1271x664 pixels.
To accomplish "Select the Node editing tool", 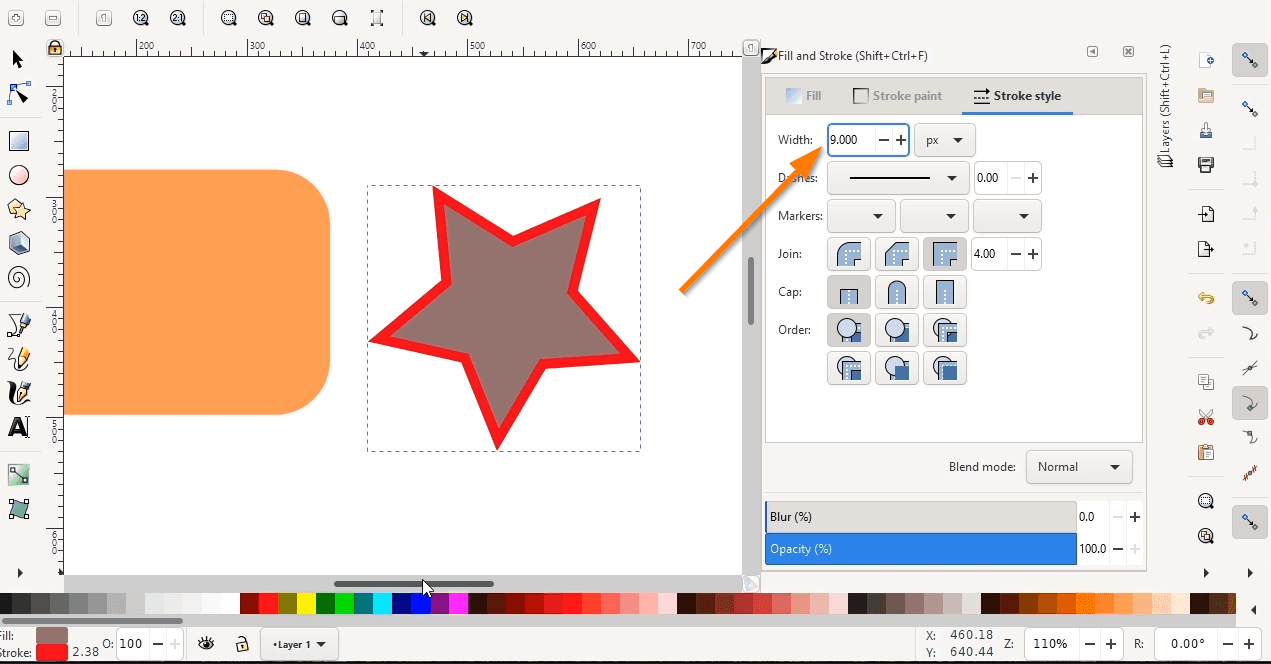I will pyautogui.click(x=18, y=93).
